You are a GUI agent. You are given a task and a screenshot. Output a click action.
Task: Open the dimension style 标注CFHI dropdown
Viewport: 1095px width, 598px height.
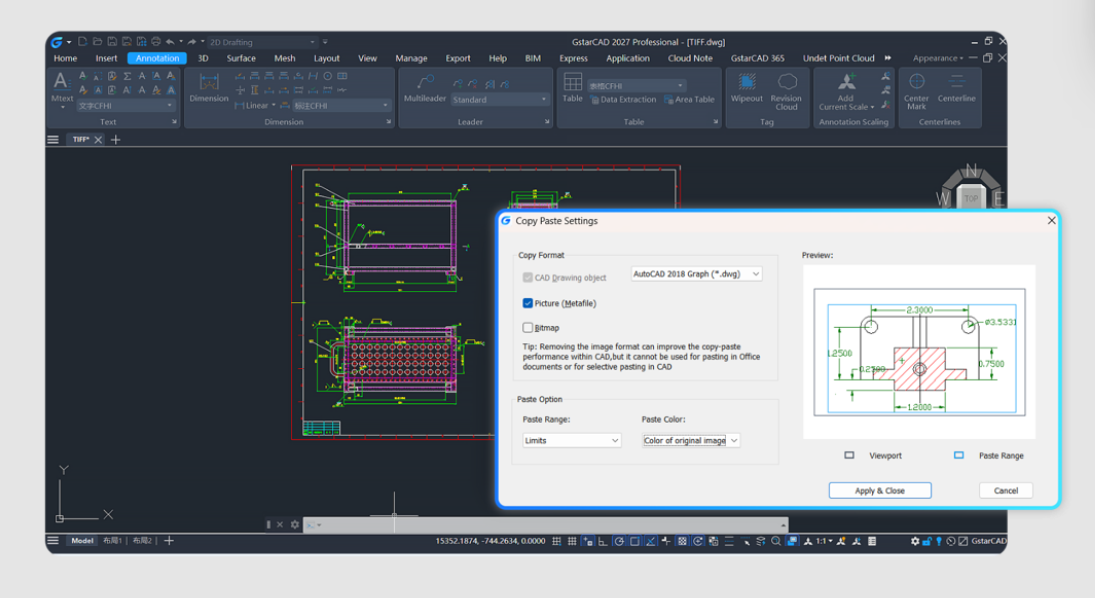[x=341, y=105]
